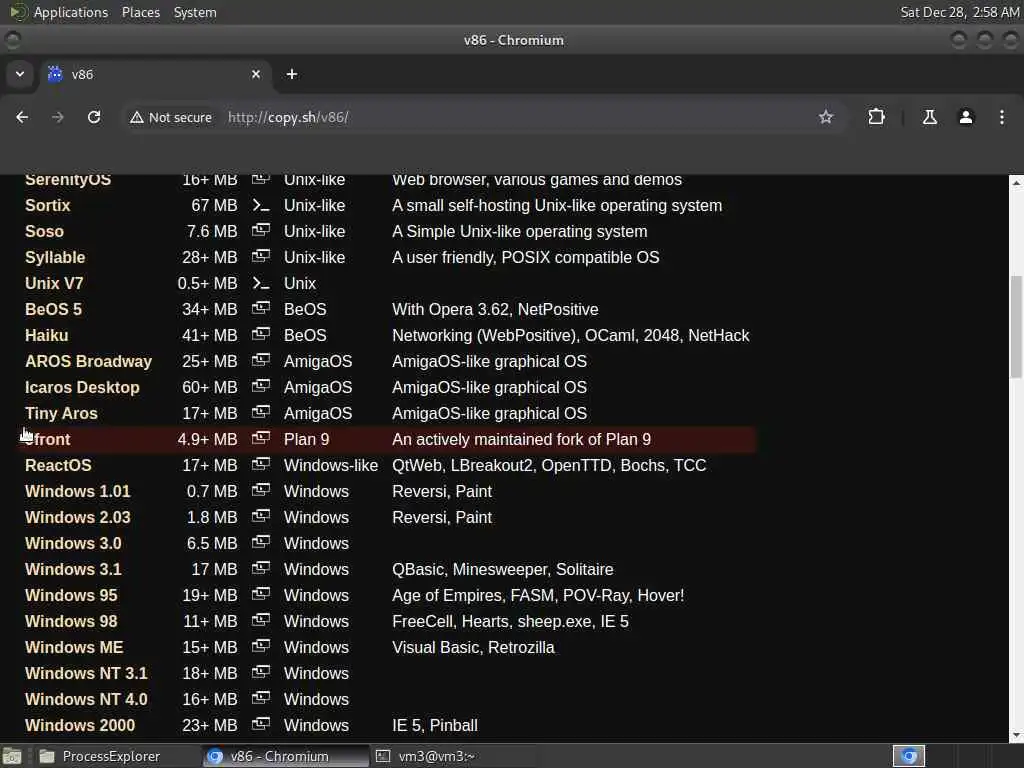Viewport: 1024px width, 768px height.
Task: Click v86 - Chromium taskbar button
Action: tap(285, 756)
